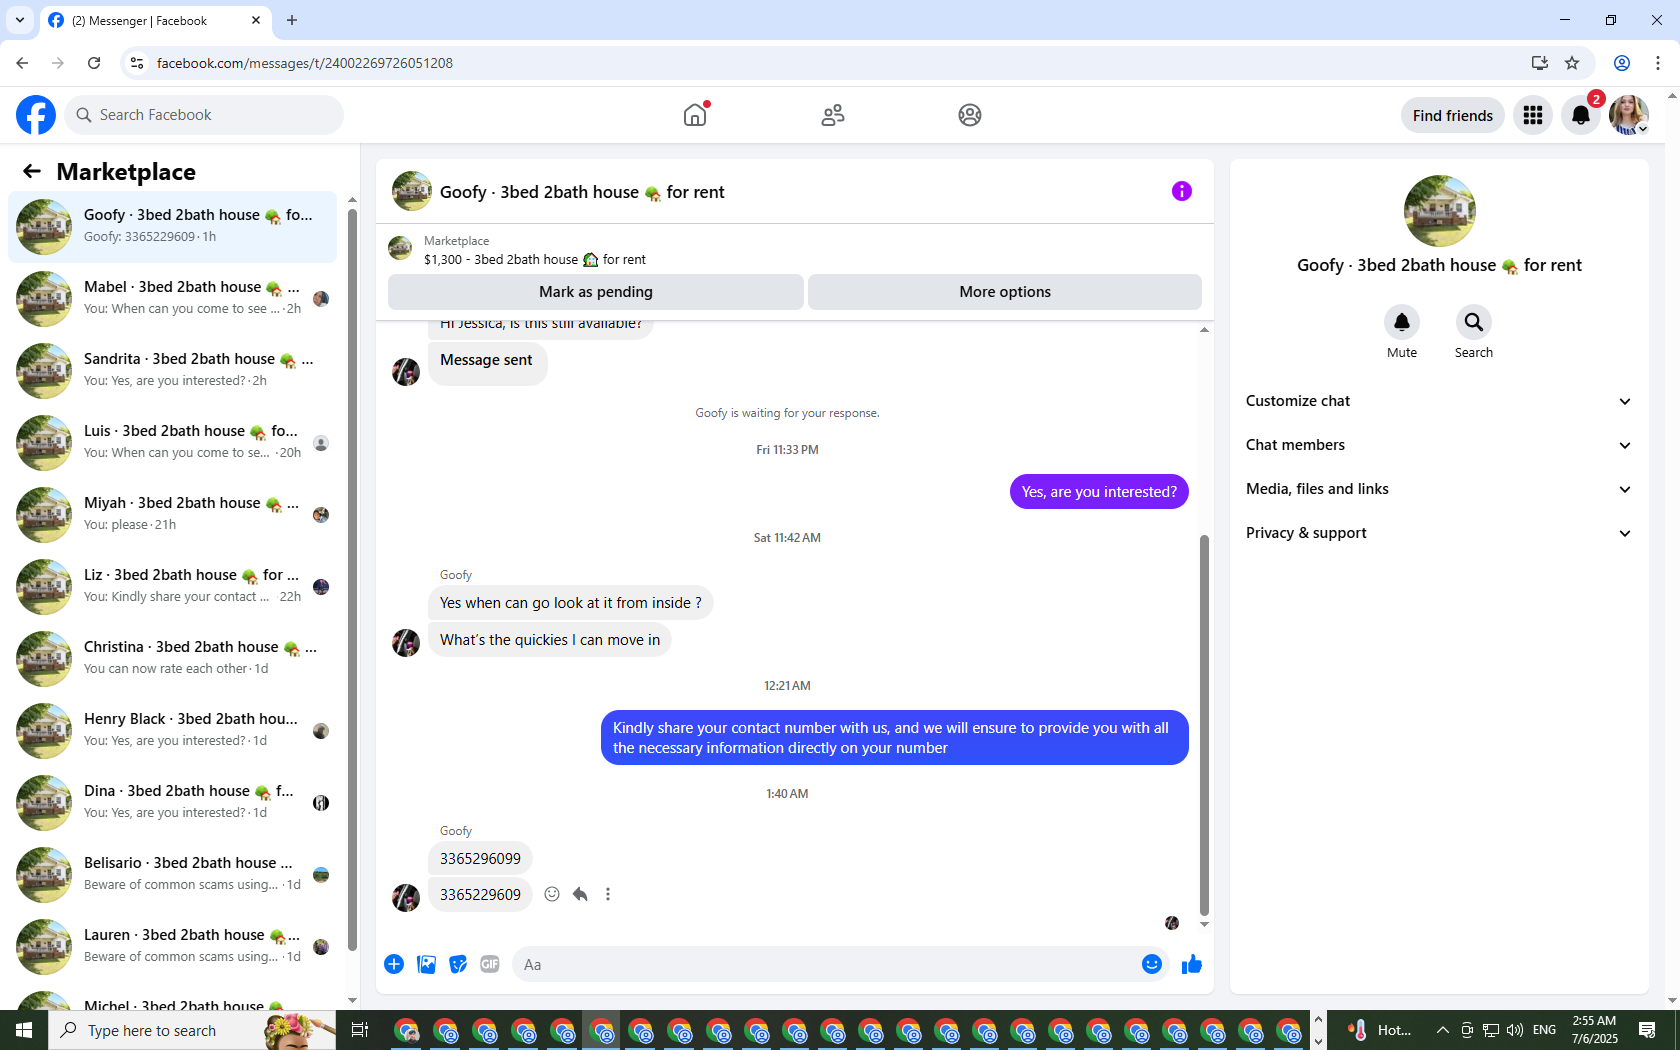
Task: Open Liz conversation
Action: pos(173,586)
